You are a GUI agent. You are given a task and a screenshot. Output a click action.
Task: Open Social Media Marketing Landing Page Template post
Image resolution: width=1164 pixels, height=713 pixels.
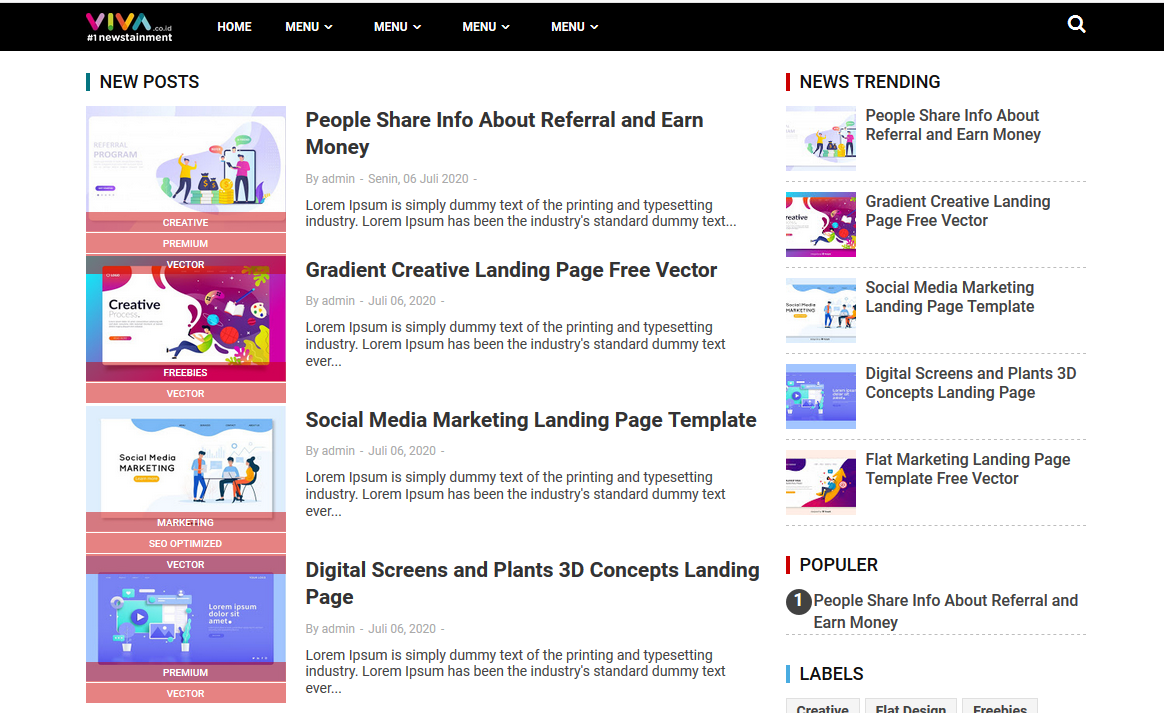531,420
